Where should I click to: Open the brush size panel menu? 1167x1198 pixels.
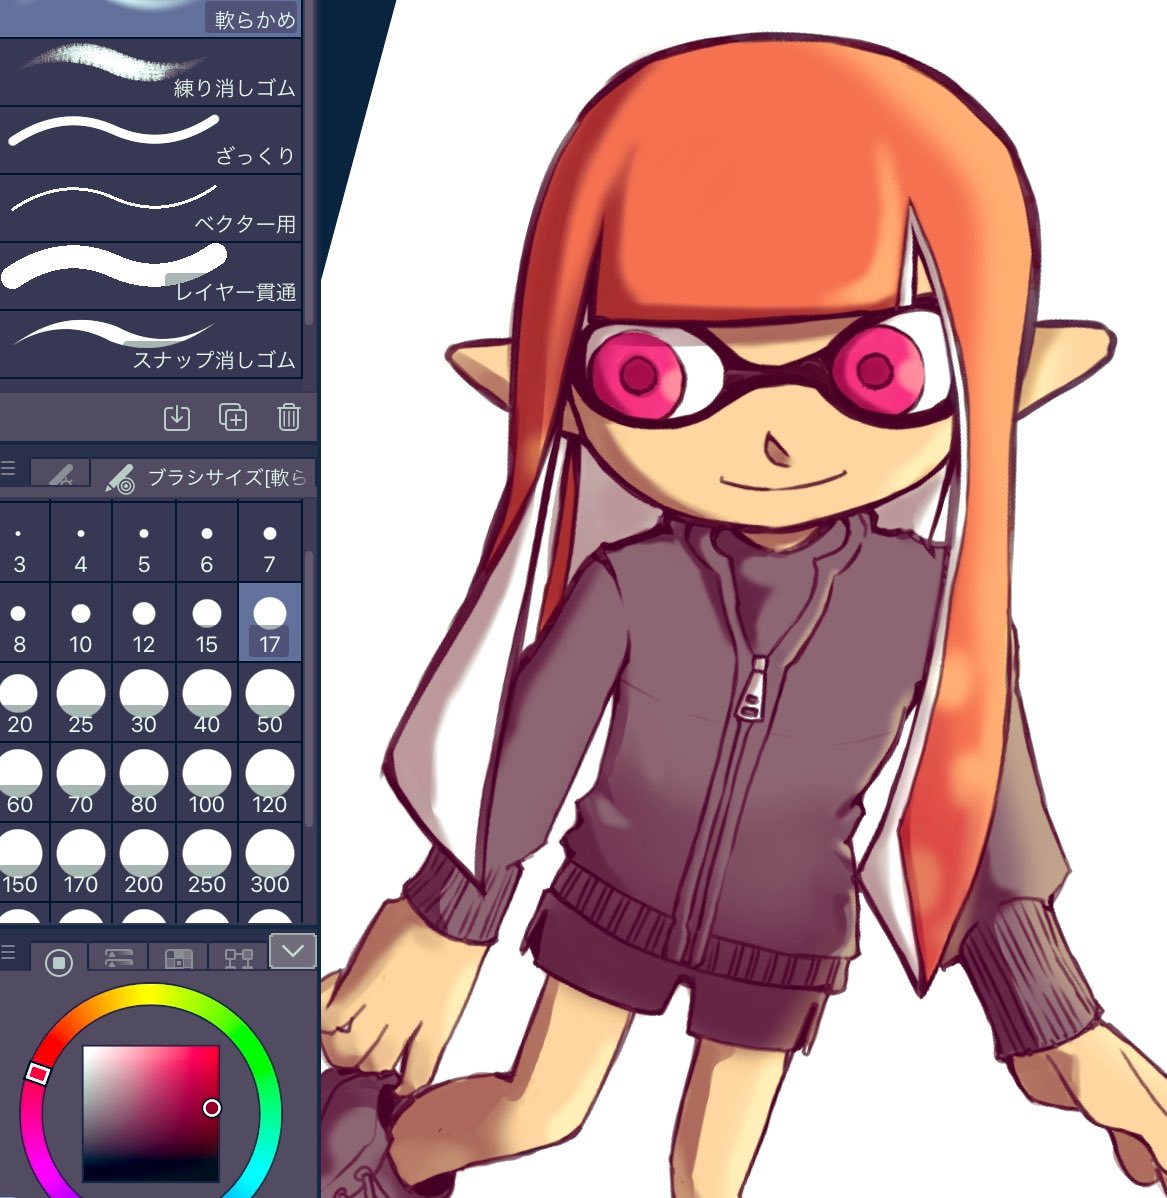pos(8,469)
